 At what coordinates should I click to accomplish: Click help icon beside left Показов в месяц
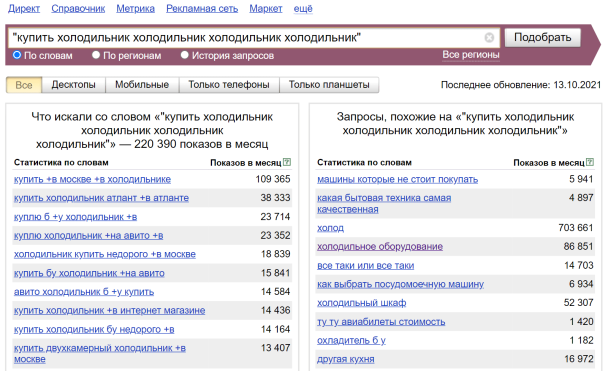tap(287, 162)
